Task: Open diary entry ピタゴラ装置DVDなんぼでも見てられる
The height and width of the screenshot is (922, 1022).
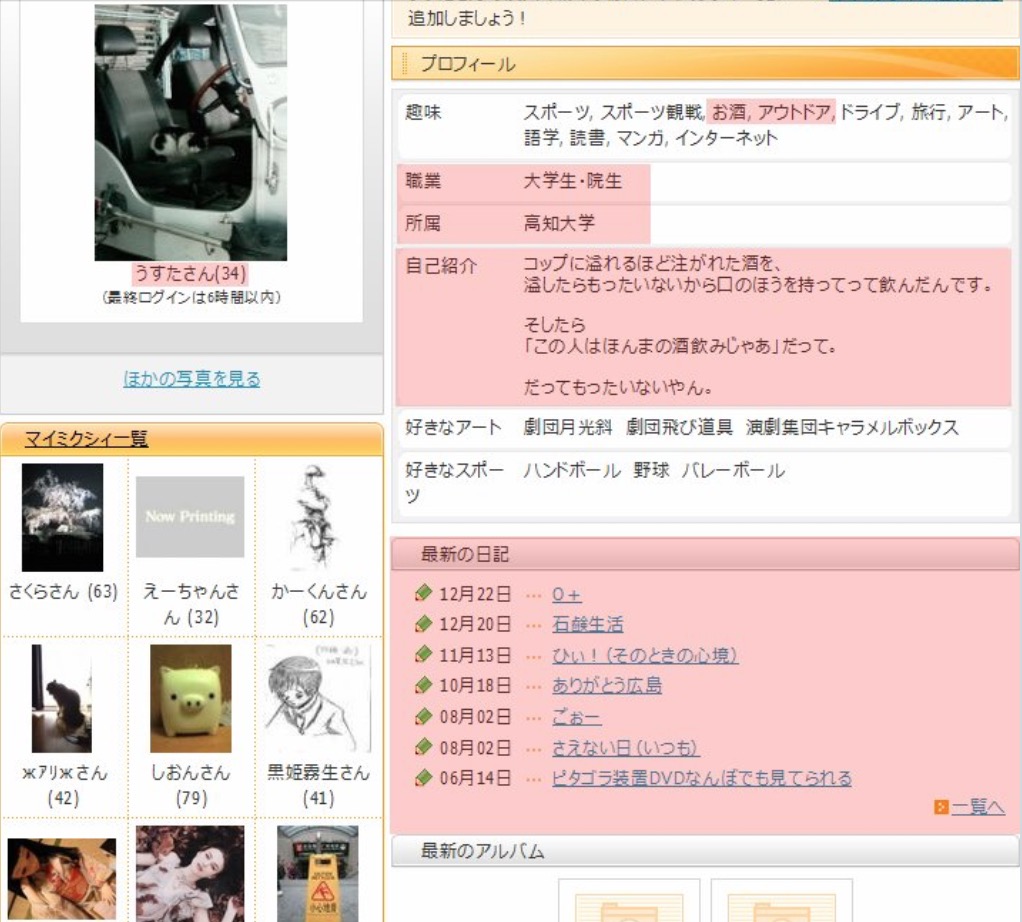Action: click(x=701, y=778)
